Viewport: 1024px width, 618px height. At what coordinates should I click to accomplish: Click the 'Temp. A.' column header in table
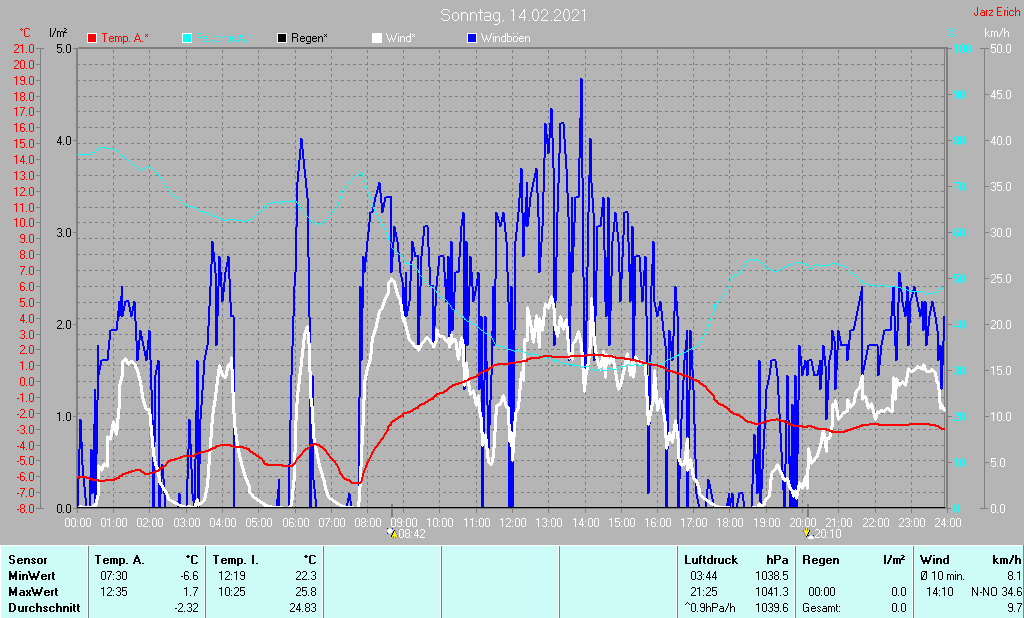120,560
